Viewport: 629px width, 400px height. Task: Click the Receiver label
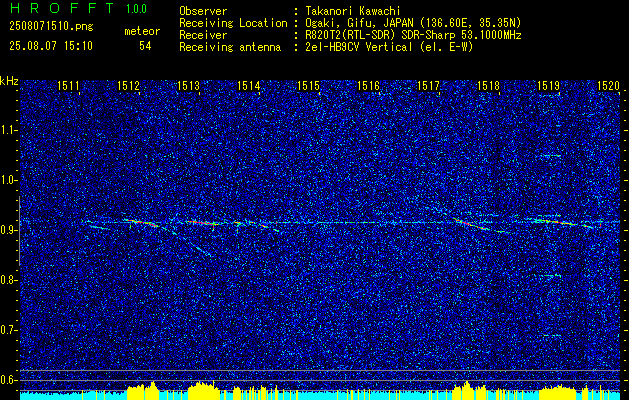203,35
